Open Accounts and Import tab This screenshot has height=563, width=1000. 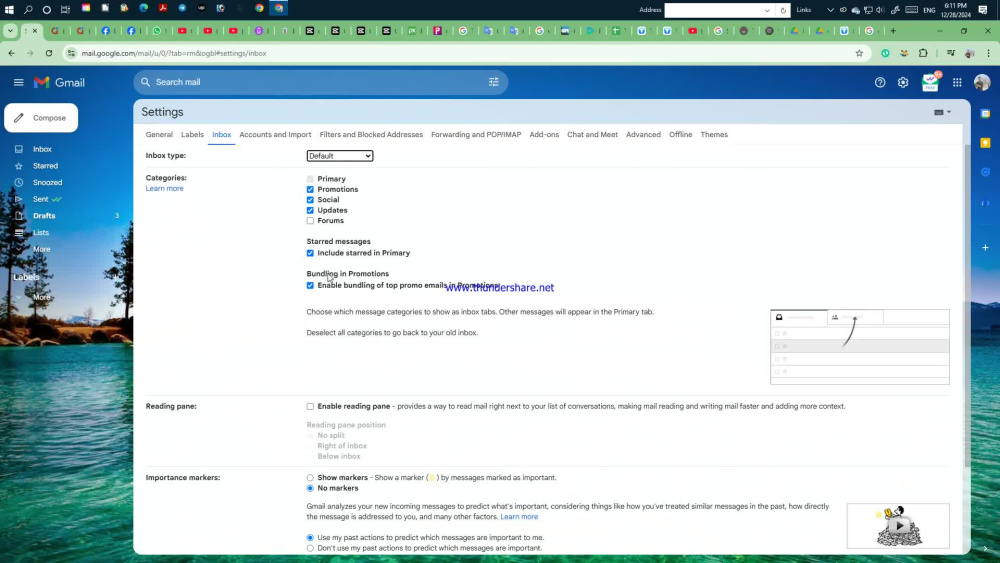coord(275,135)
